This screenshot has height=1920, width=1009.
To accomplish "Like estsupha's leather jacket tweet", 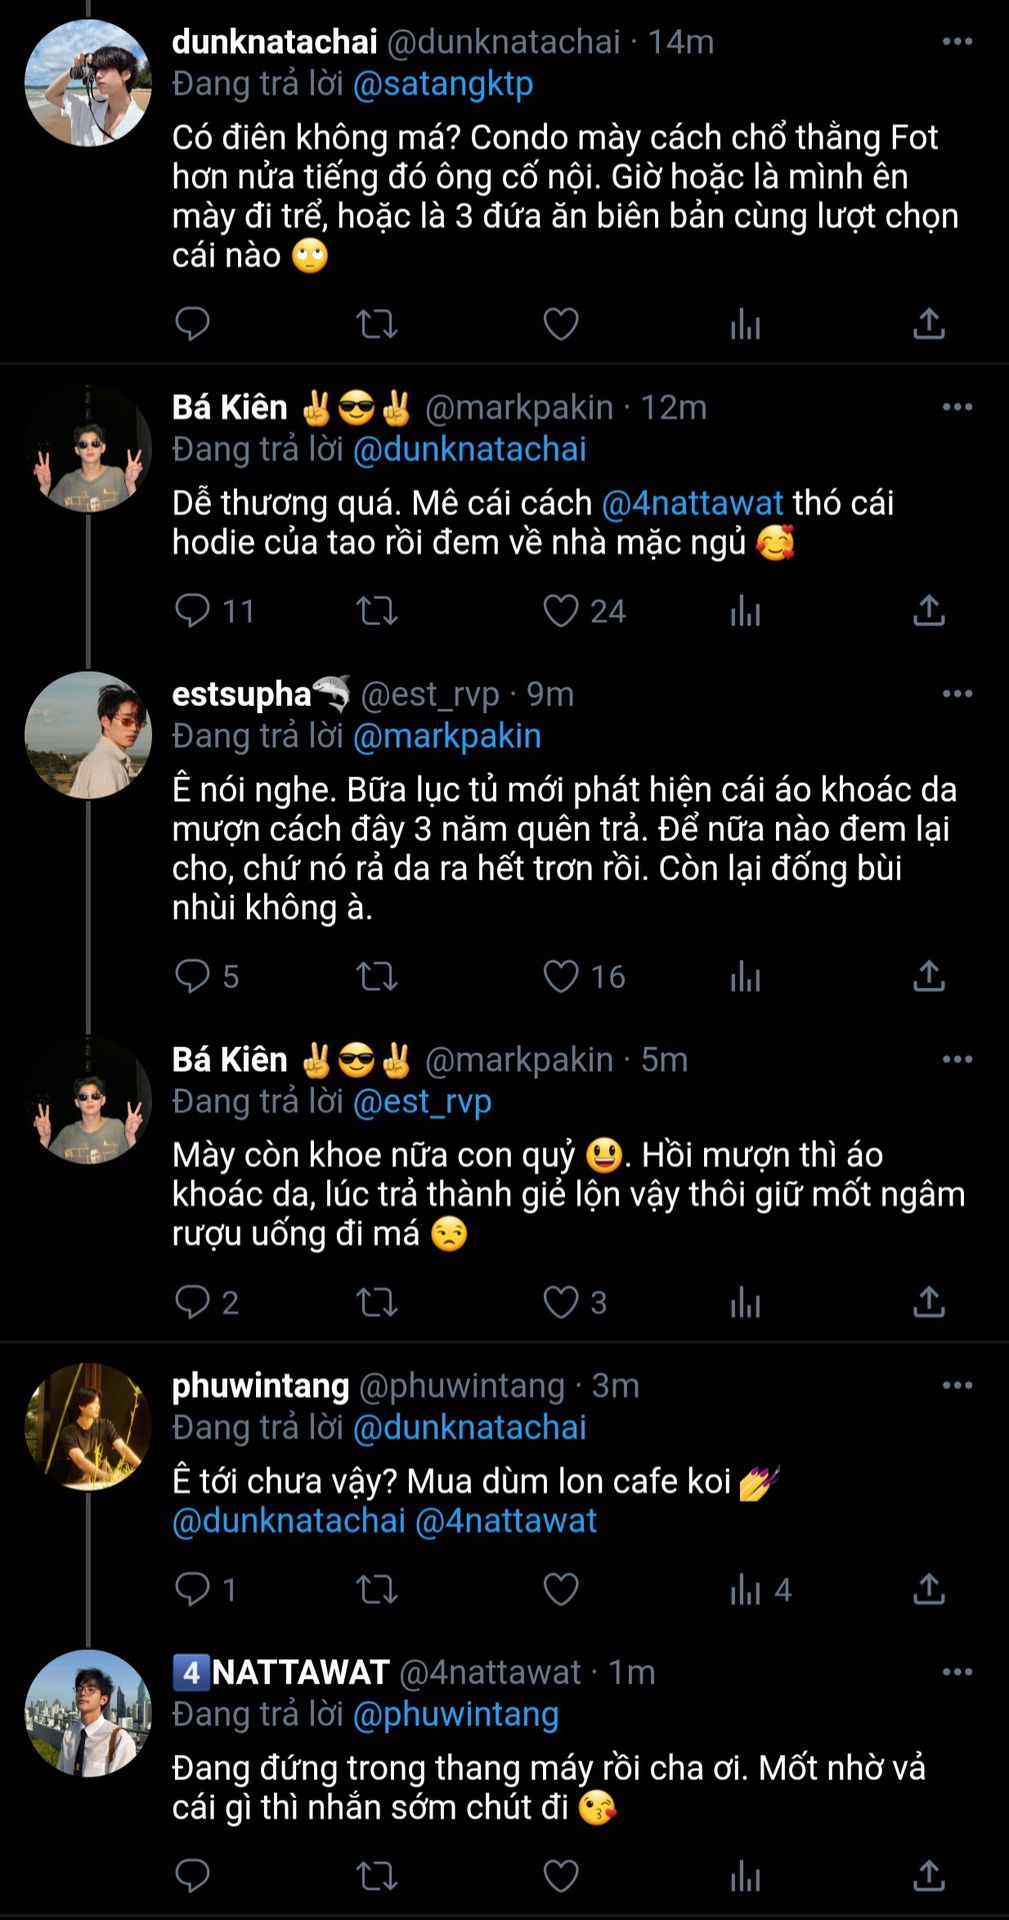I will (x=561, y=977).
